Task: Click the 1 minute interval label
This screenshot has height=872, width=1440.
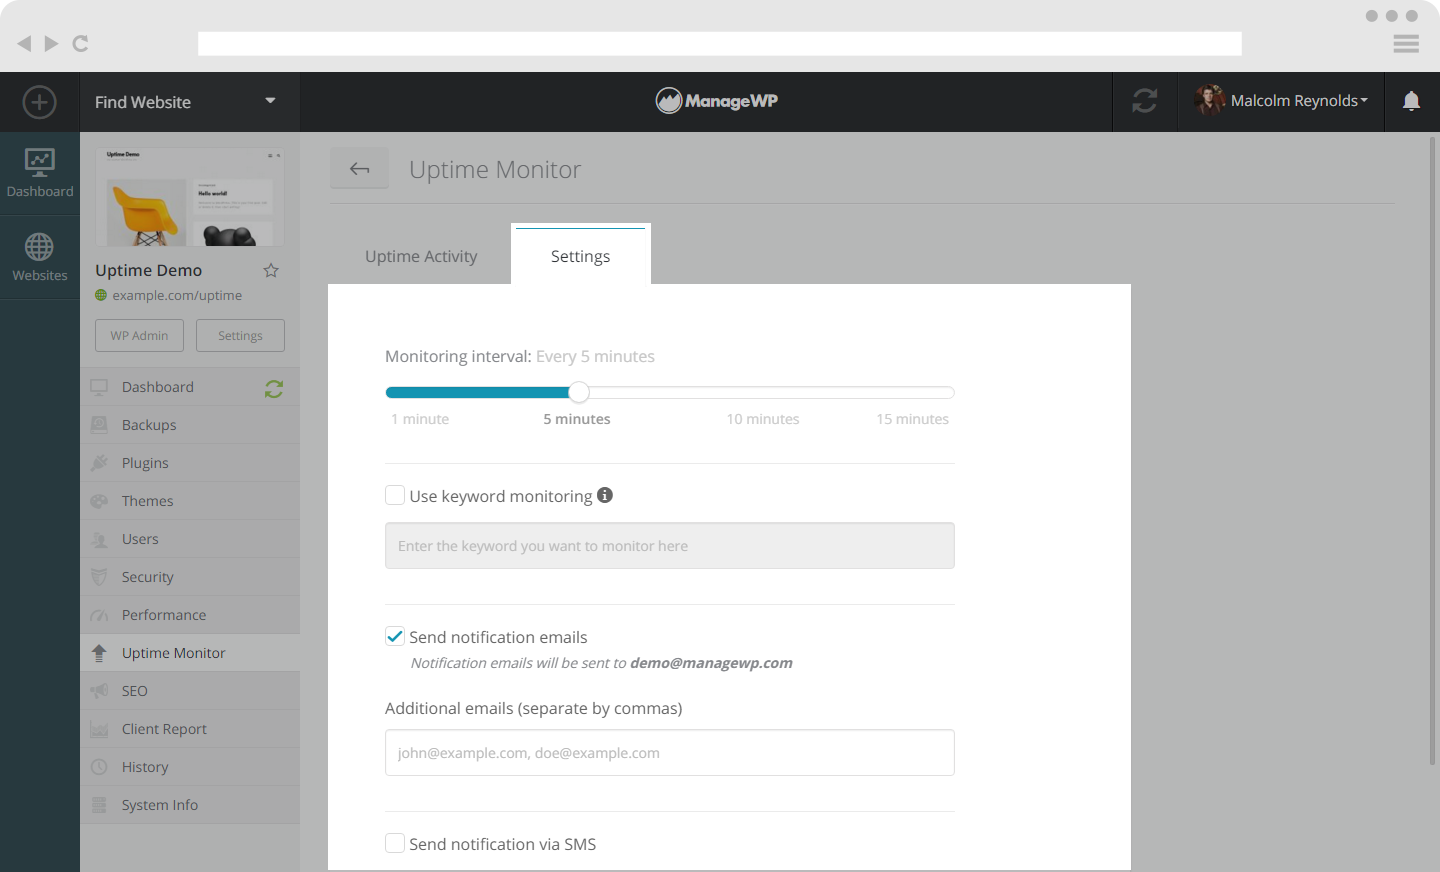Action: click(x=420, y=419)
